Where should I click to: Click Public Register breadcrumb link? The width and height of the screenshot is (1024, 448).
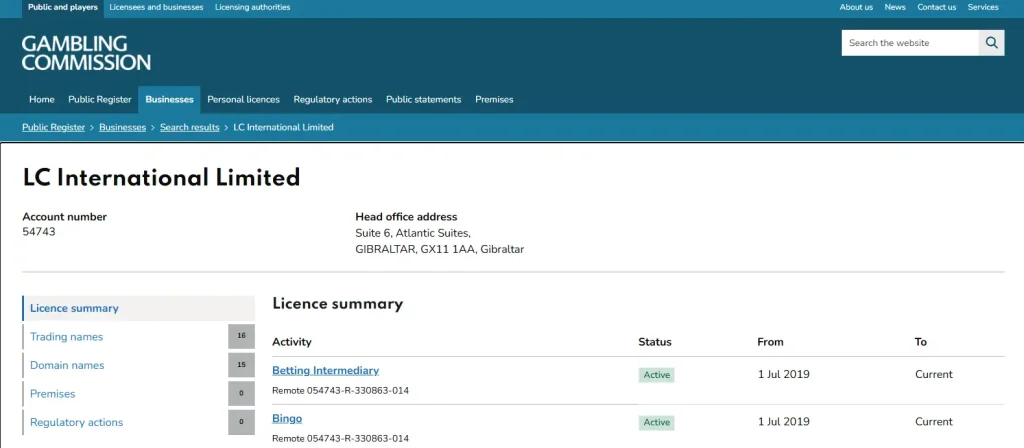pos(54,127)
